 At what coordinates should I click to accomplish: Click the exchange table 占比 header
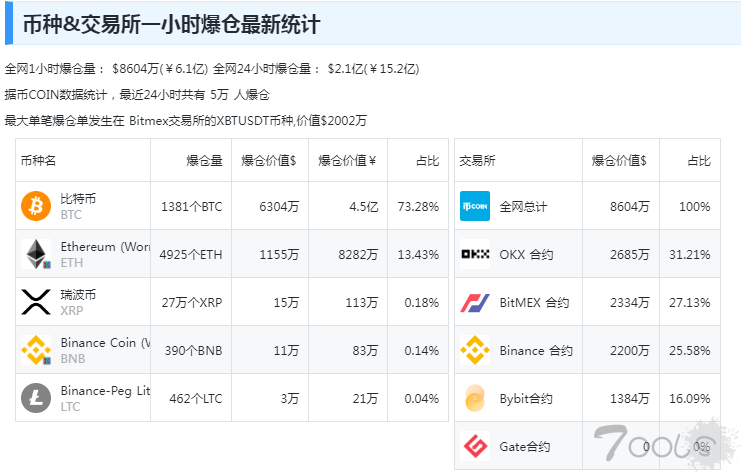pos(699,161)
